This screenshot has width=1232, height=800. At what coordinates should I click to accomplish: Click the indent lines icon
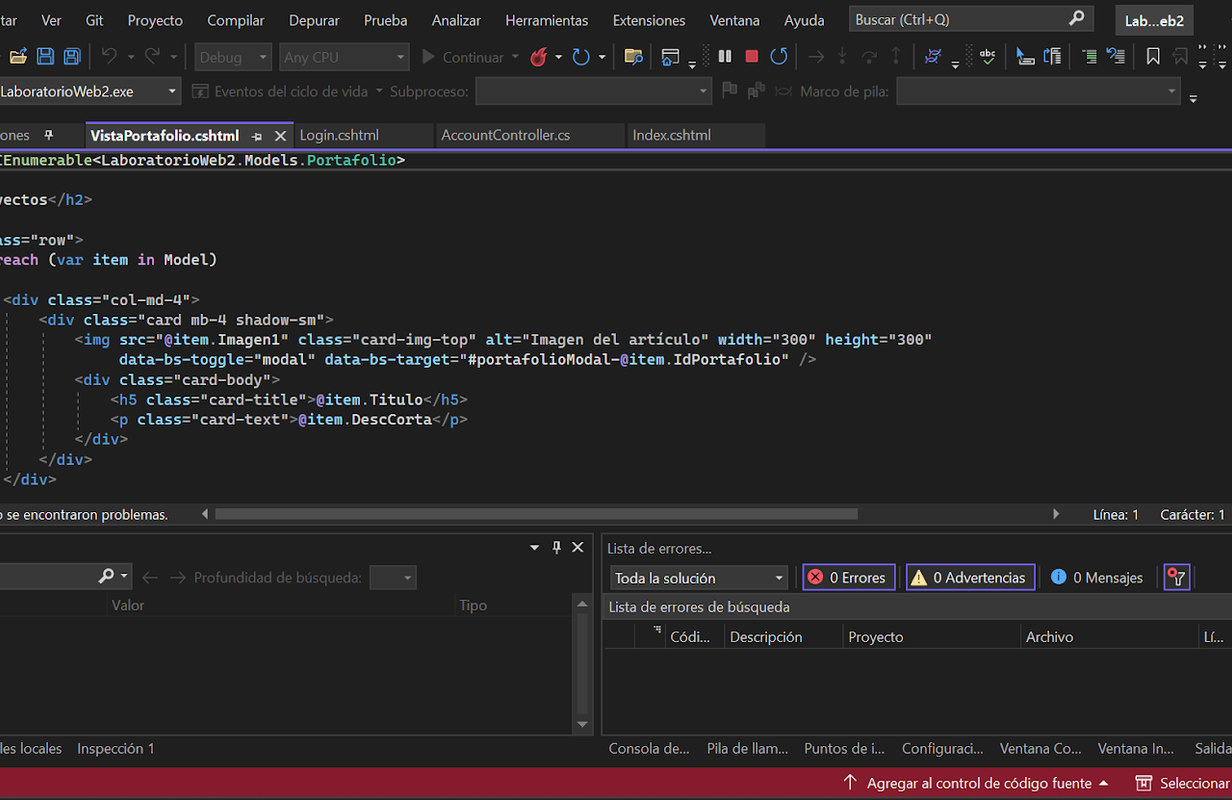point(1089,57)
